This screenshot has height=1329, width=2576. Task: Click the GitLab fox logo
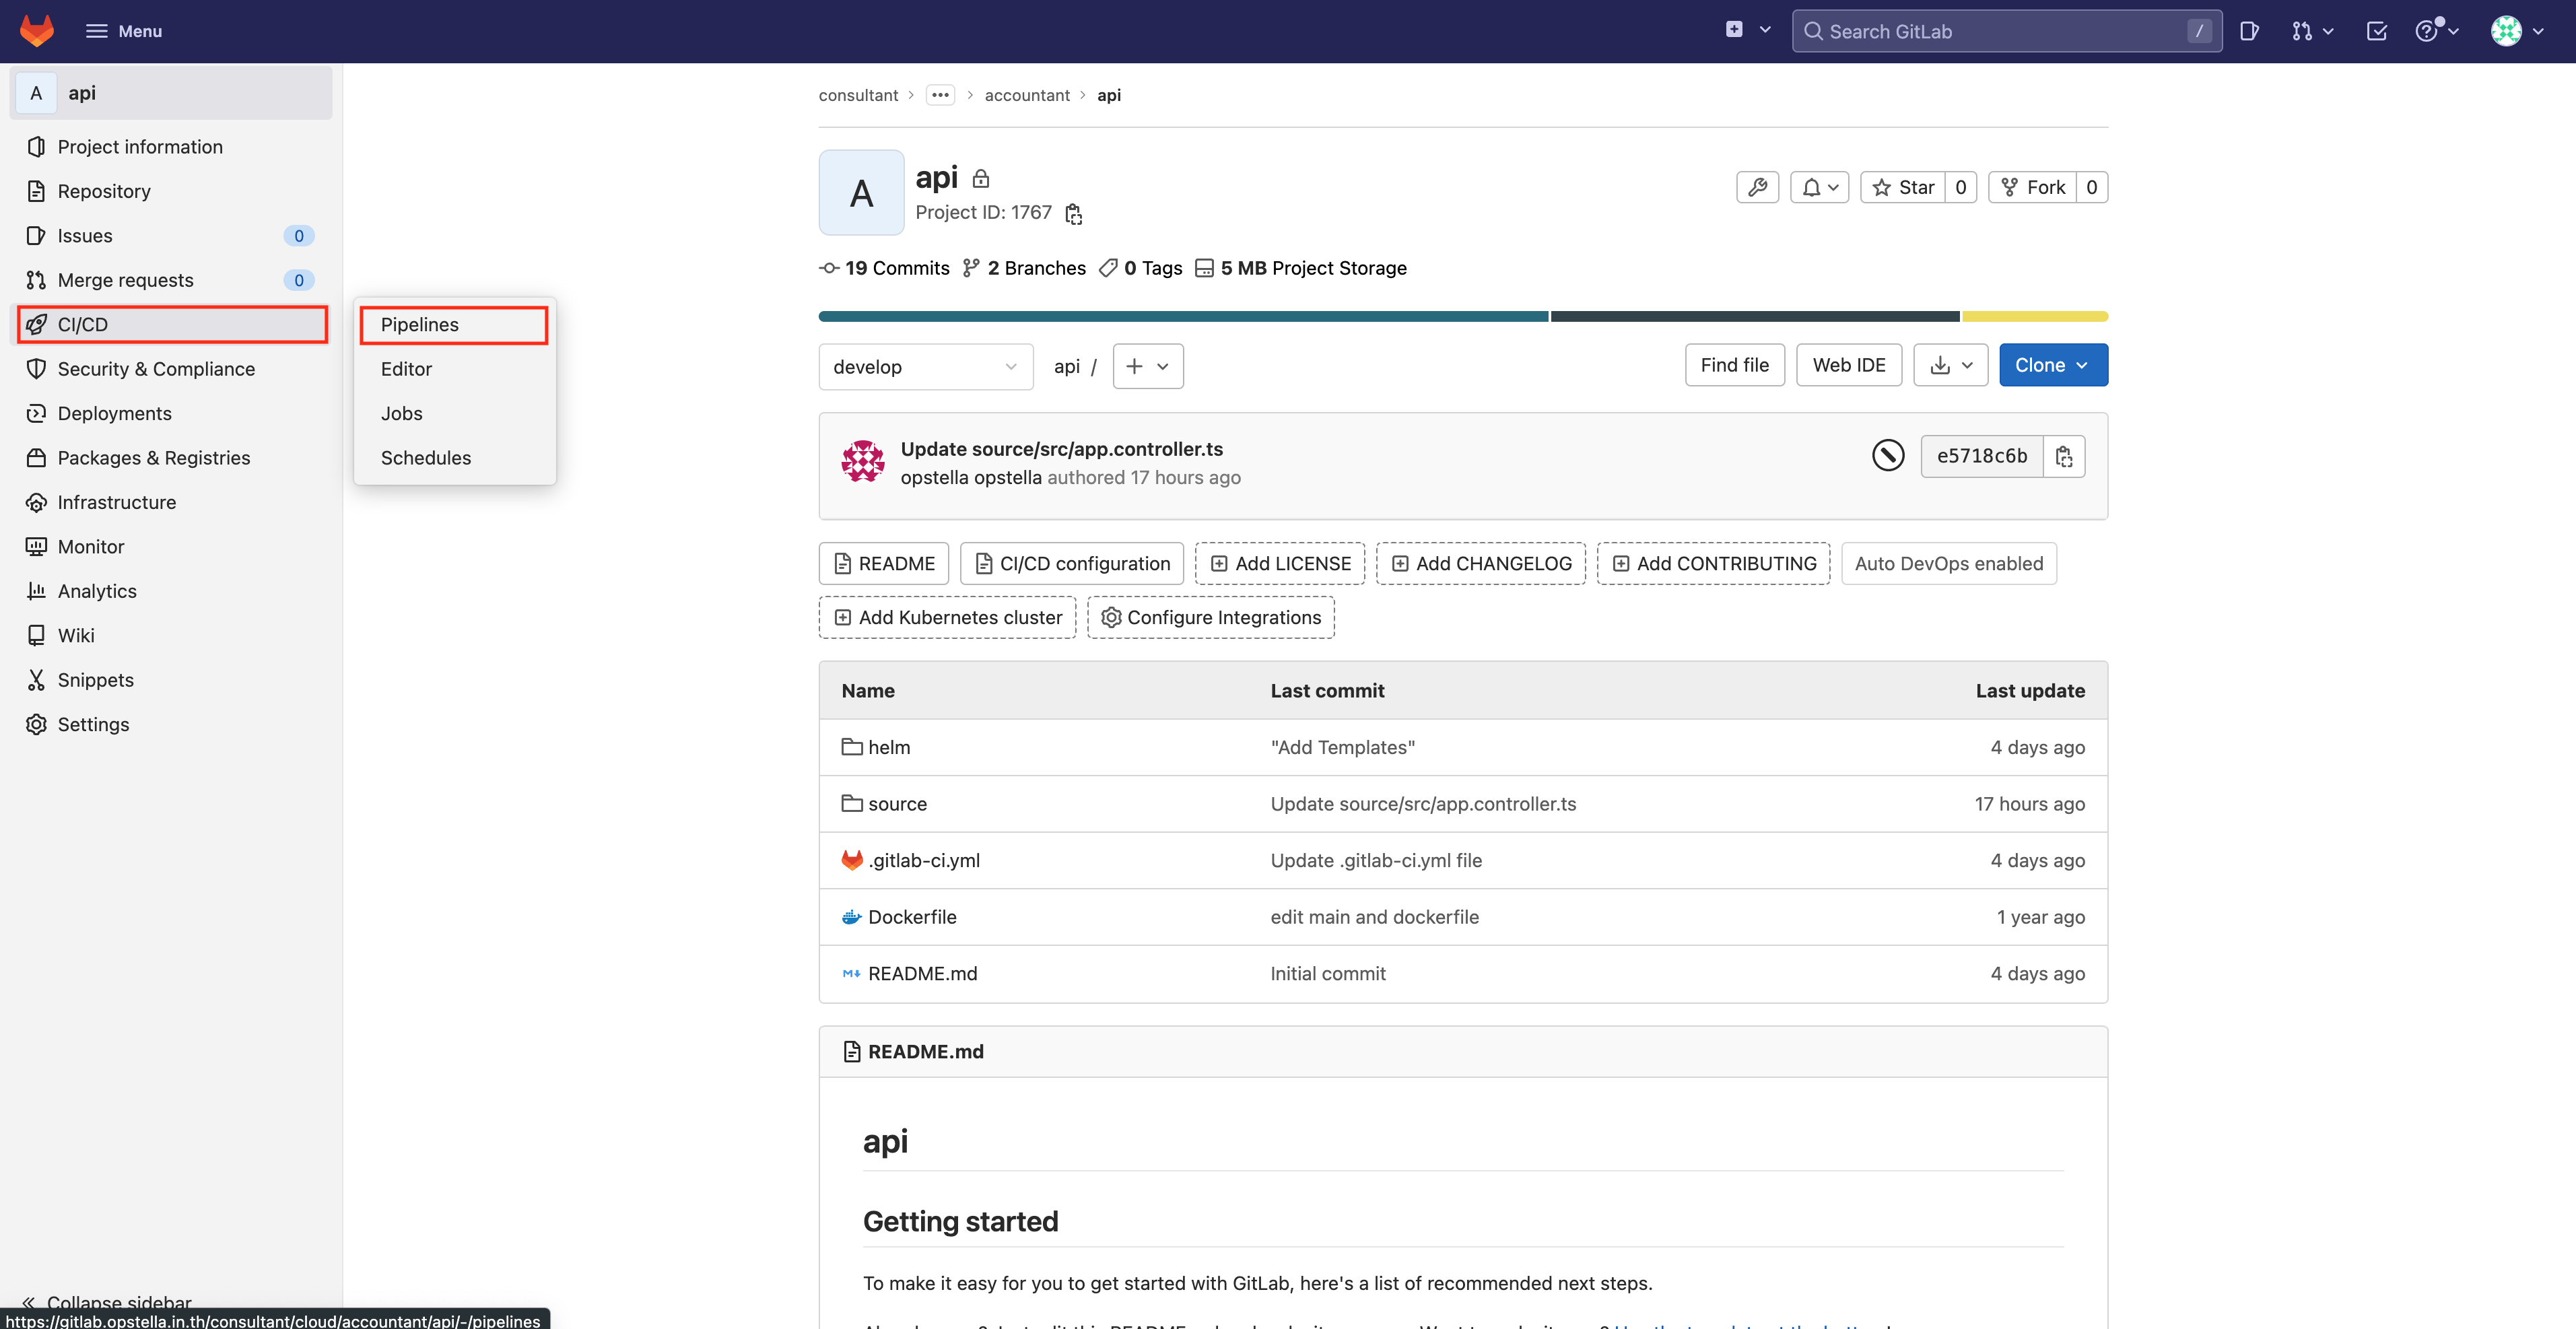click(37, 31)
